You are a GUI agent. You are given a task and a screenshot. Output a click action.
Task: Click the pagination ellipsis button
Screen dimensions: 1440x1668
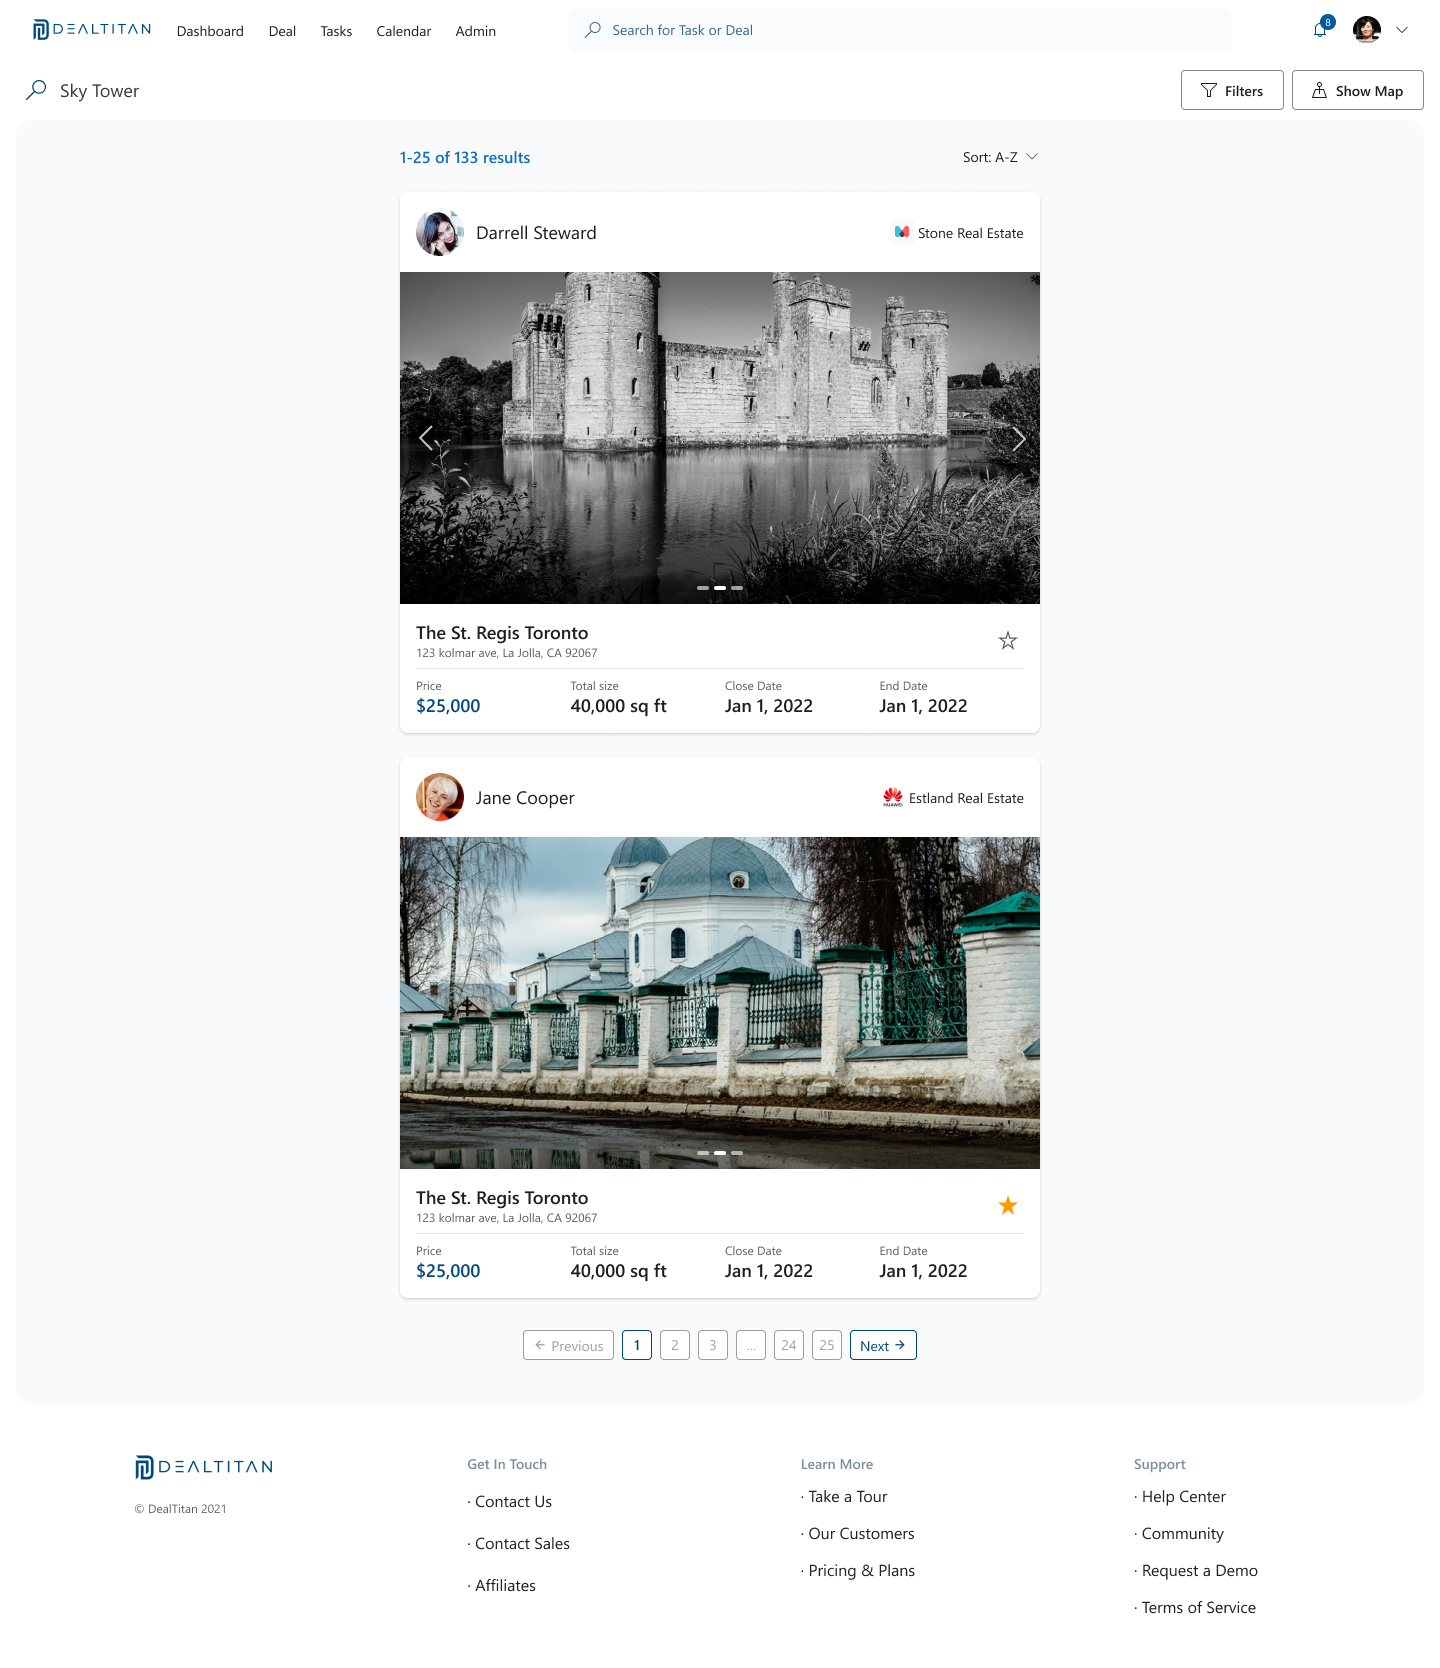point(751,1345)
